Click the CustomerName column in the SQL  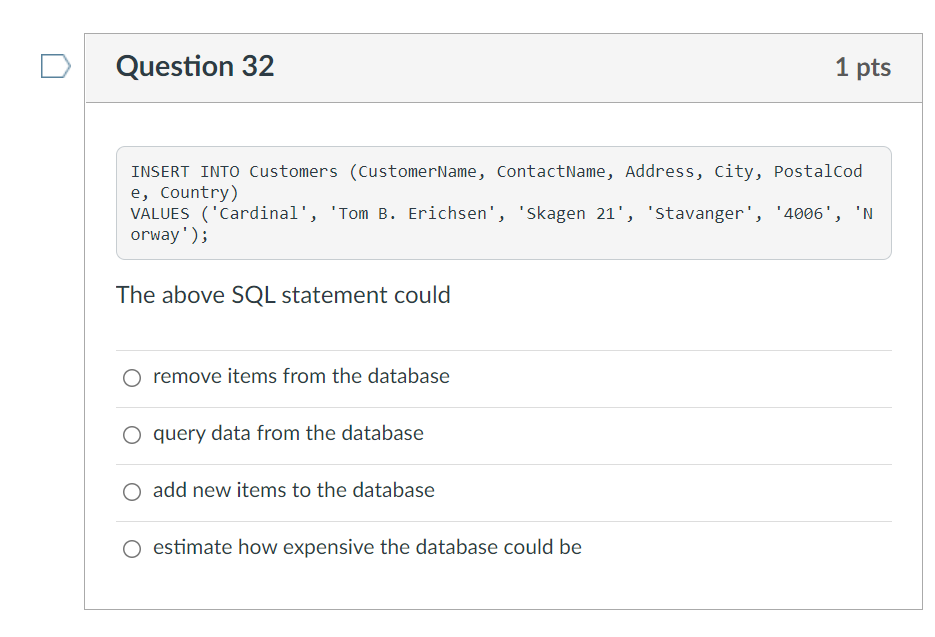tap(417, 172)
